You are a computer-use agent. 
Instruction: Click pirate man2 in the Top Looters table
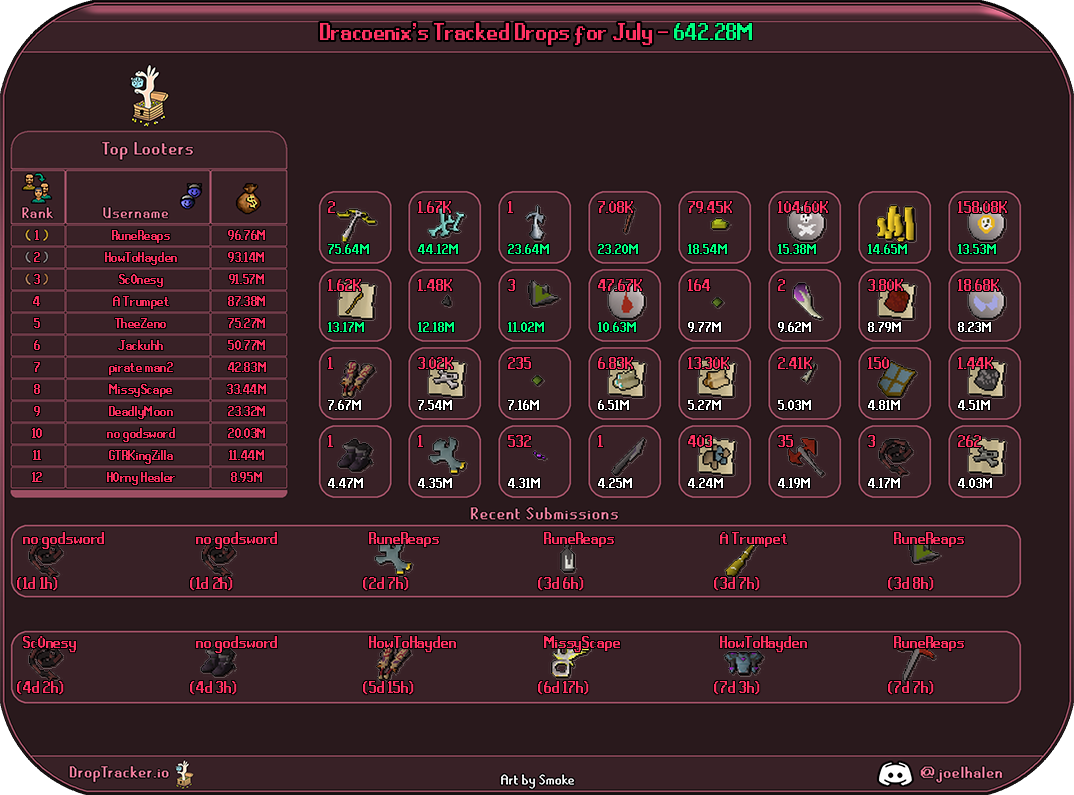point(140,368)
